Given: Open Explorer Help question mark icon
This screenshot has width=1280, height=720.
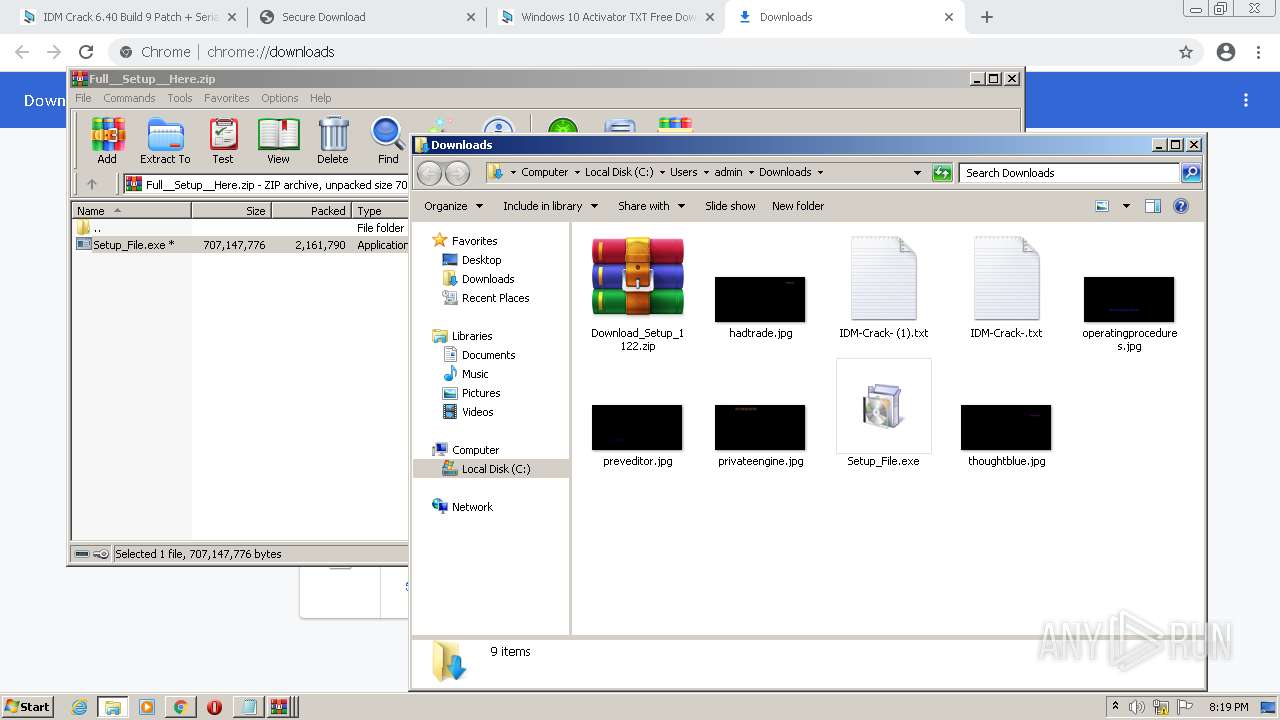Looking at the screenshot, I should pos(1181,206).
